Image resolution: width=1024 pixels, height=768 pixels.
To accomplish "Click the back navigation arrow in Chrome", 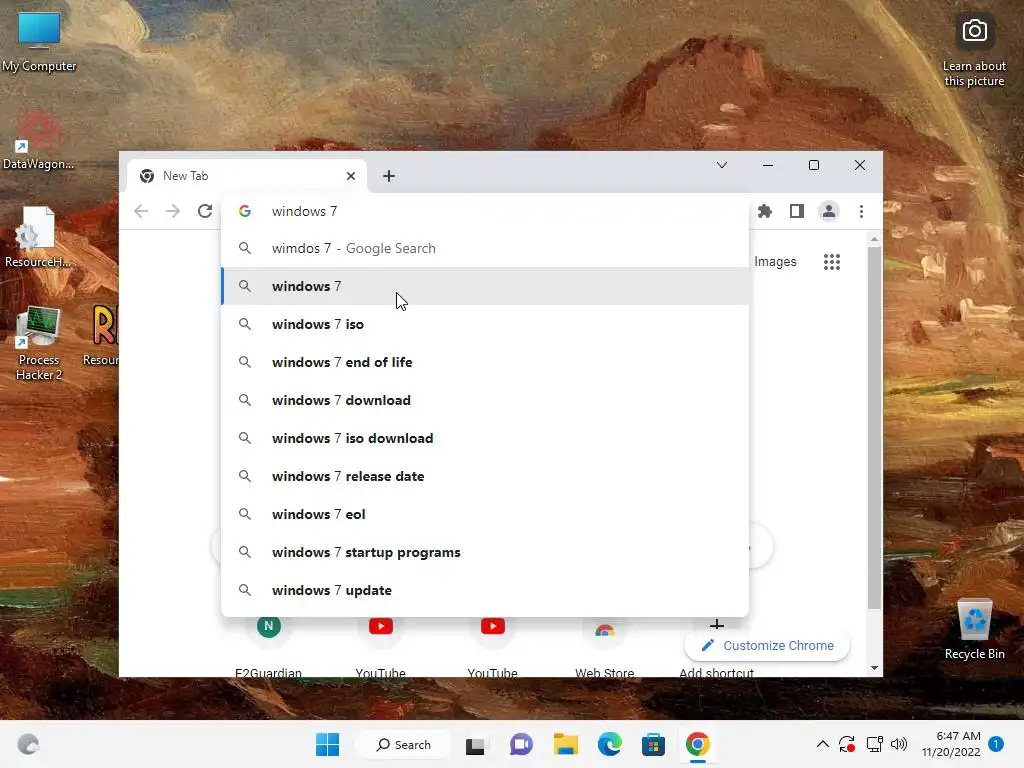I will pyautogui.click(x=141, y=211).
